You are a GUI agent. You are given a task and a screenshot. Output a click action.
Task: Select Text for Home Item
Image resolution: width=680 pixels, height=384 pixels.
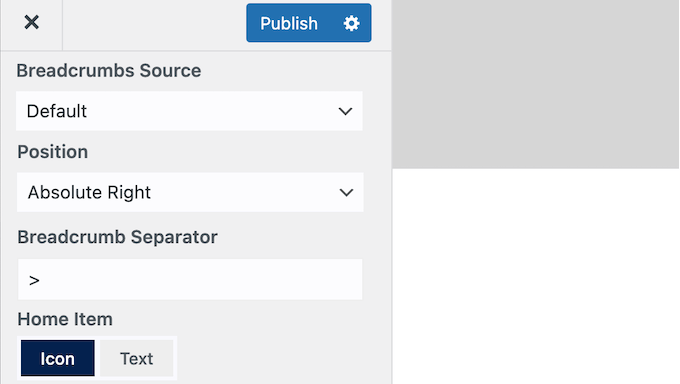[137, 358]
